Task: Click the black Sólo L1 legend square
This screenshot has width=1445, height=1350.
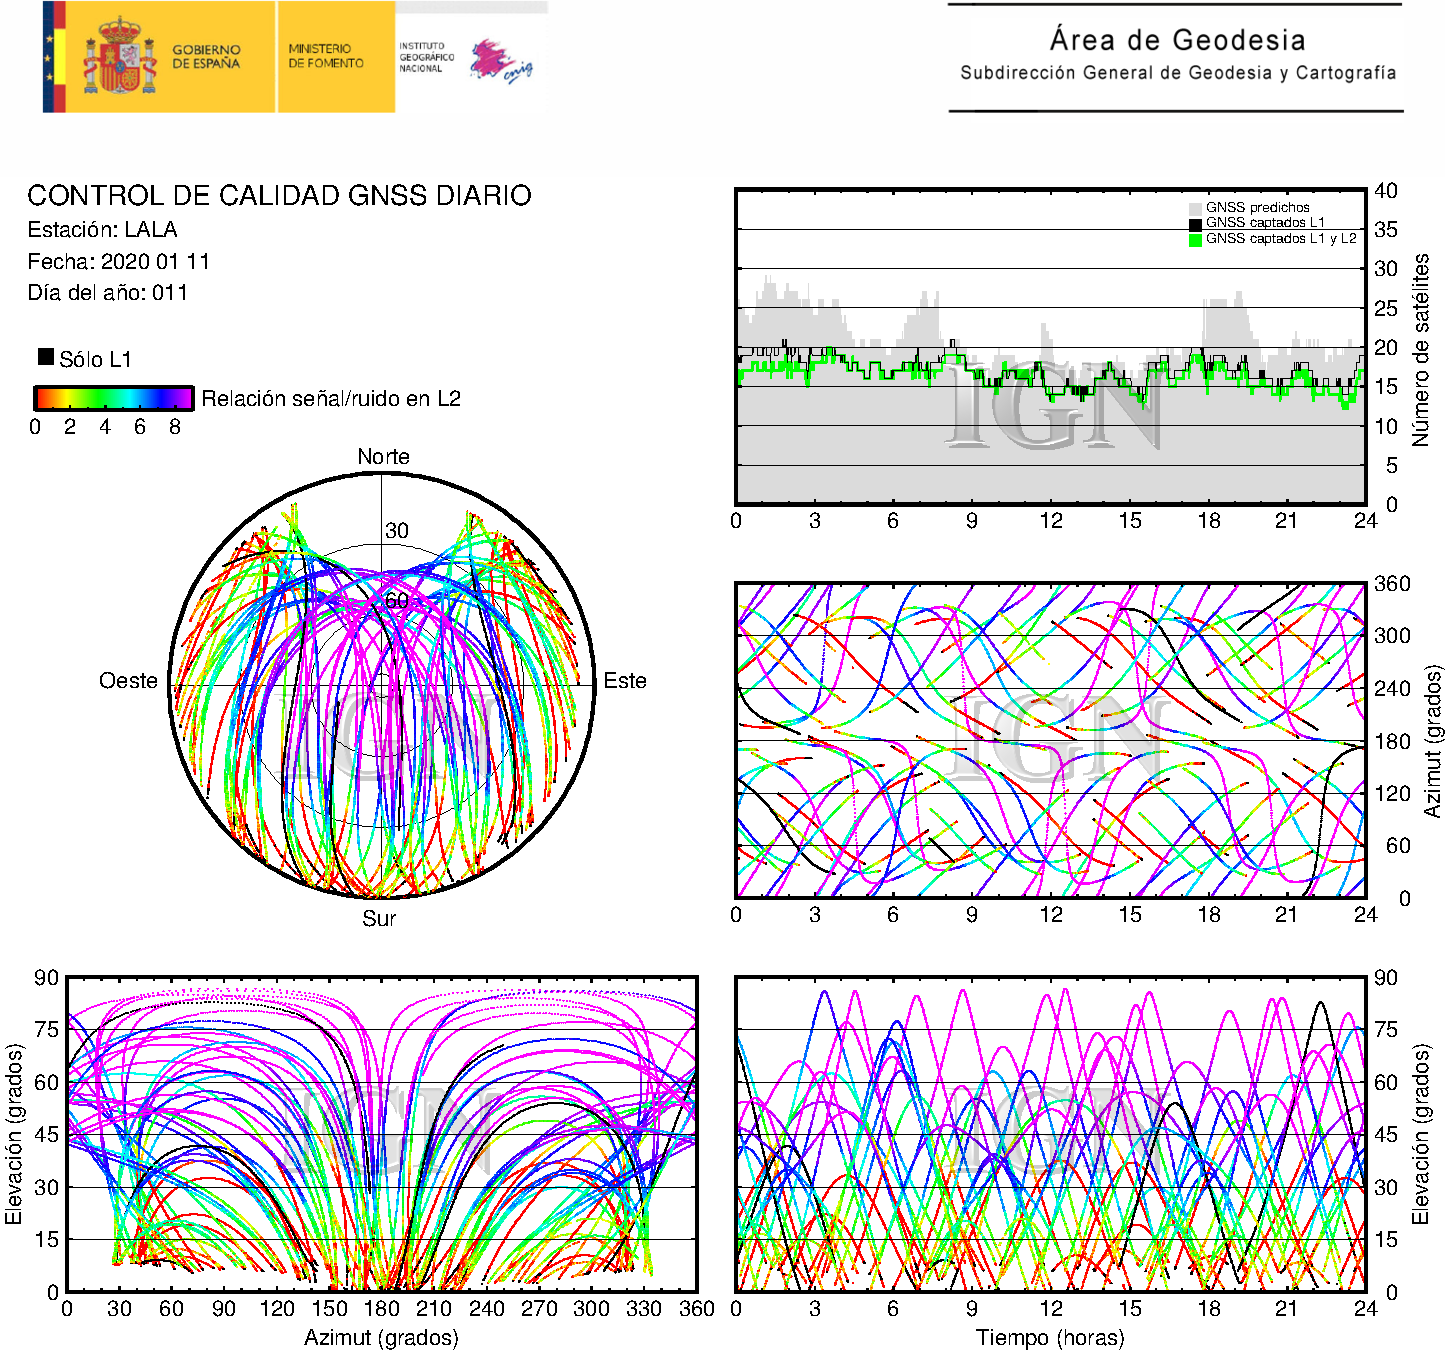Action: tap(46, 357)
